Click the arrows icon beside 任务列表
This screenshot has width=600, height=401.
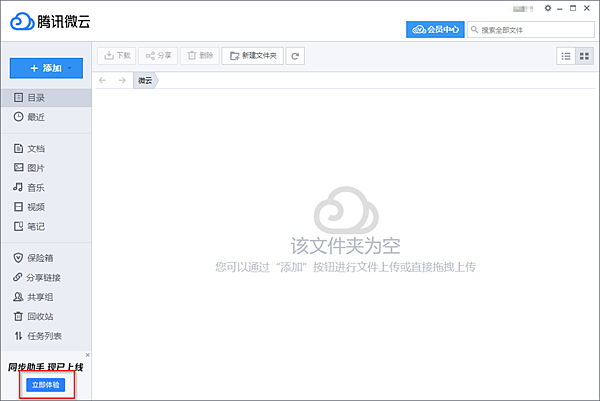(18, 336)
